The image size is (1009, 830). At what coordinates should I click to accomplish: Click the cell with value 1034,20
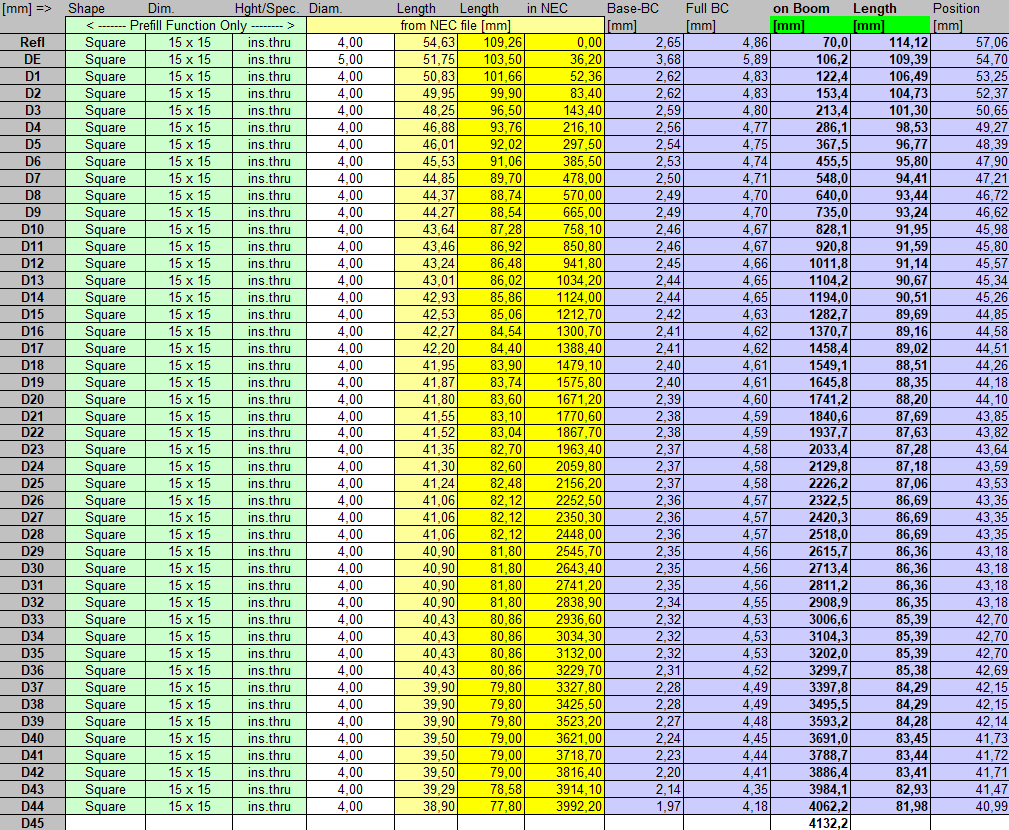tap(564, 281)
